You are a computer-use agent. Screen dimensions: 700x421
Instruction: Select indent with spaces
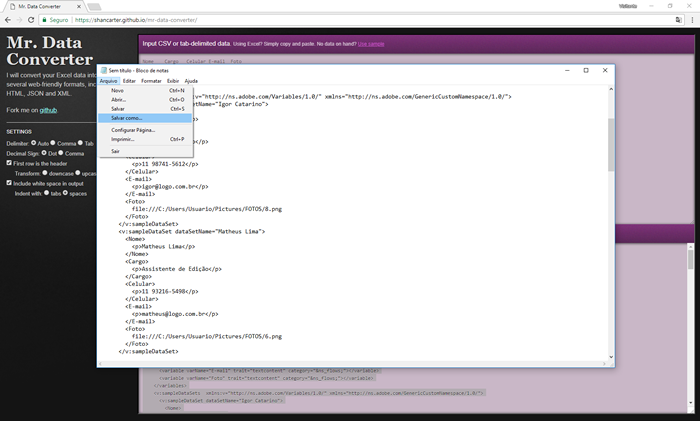[65, 193]
